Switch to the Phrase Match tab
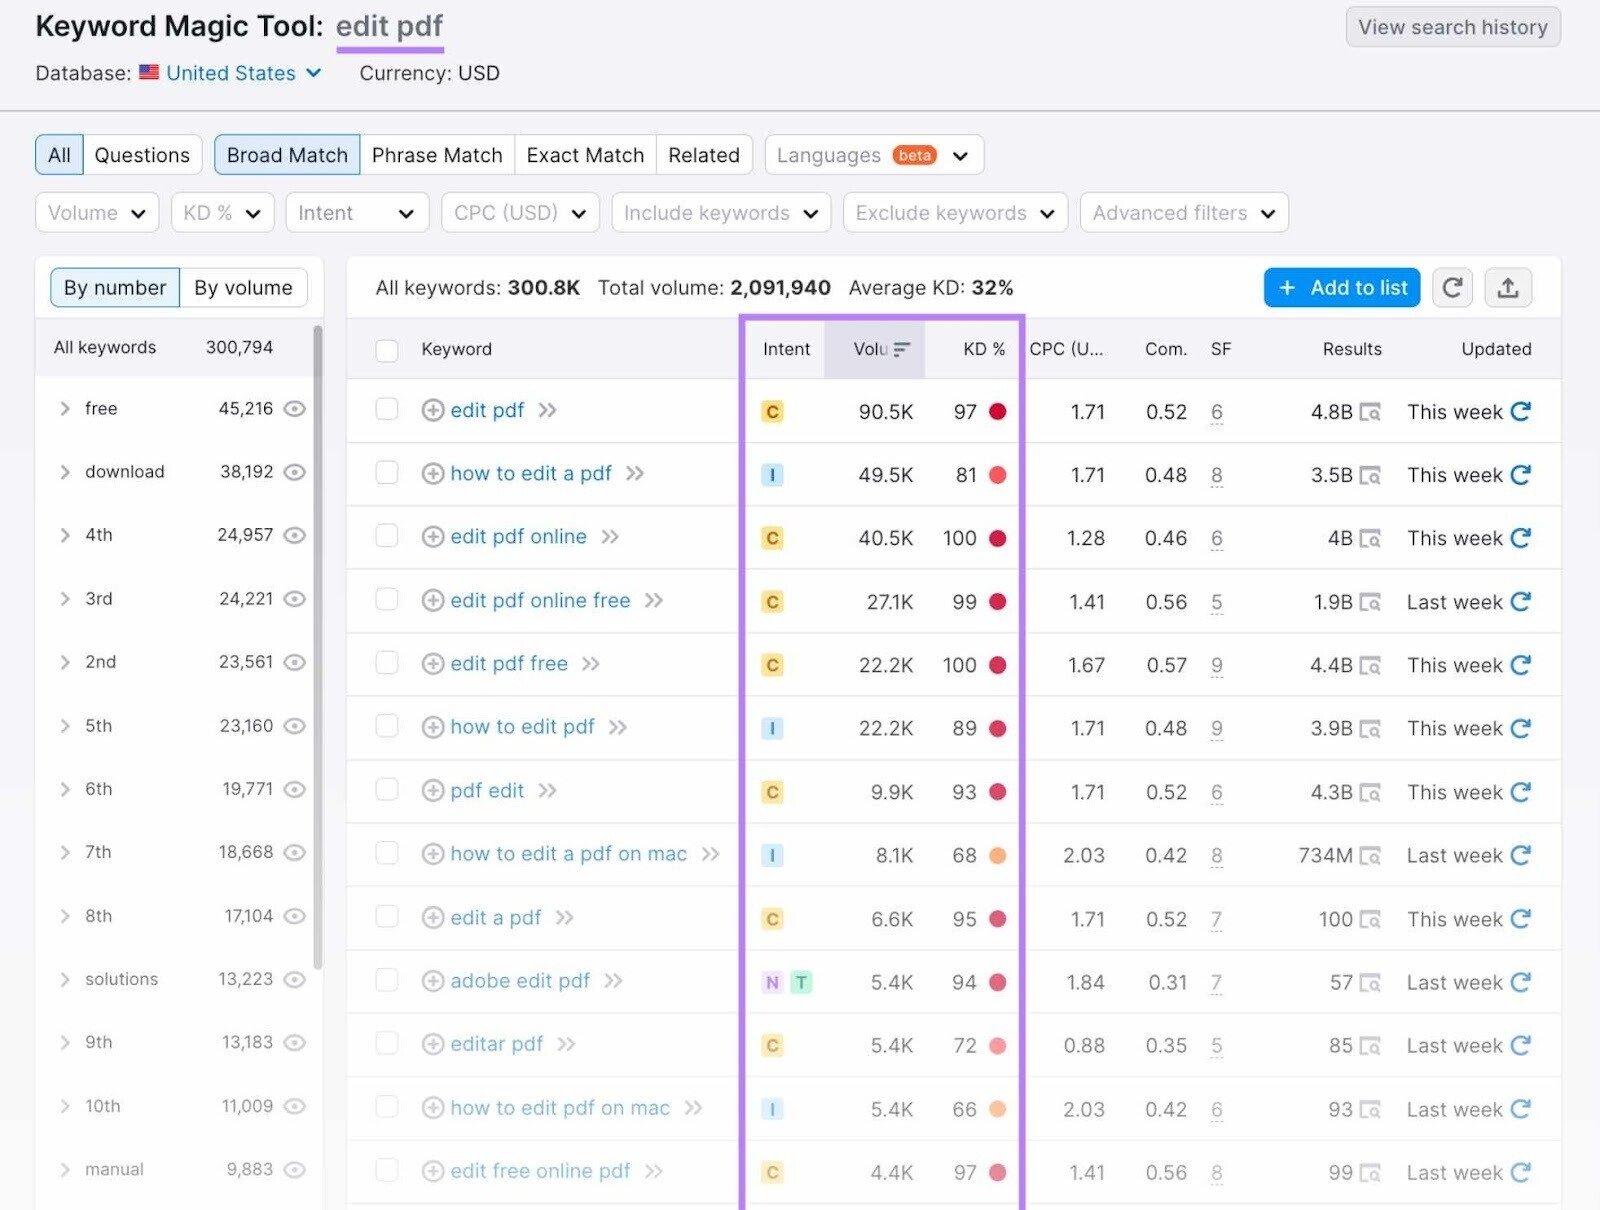This screenshot has height=1210, width=1600. pyautogui.click(x=437, y=155)
